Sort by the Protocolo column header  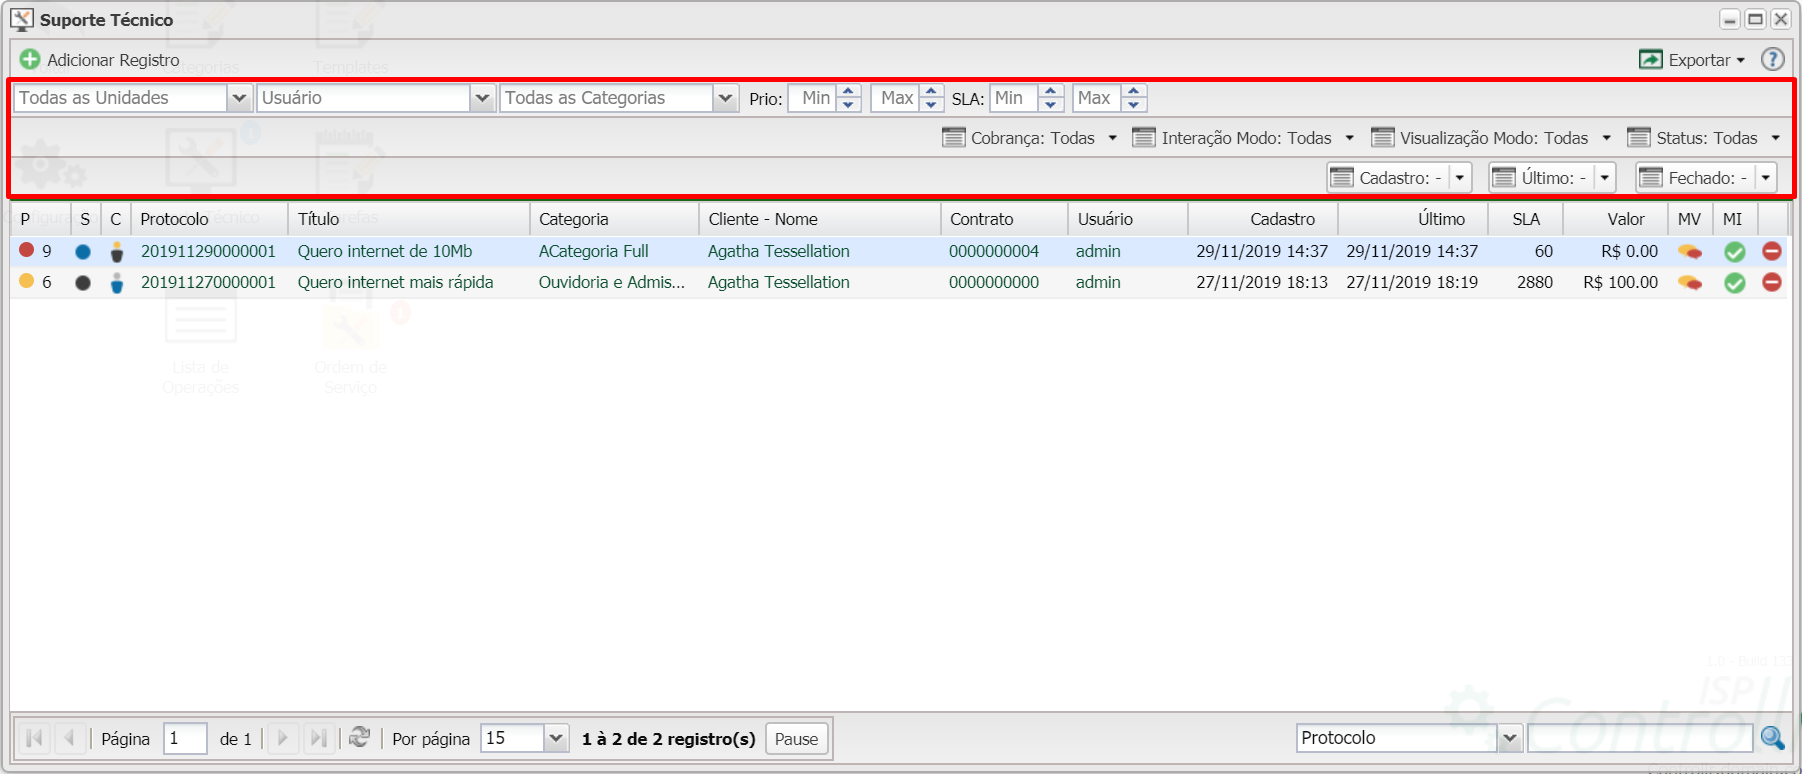(209, 219)
